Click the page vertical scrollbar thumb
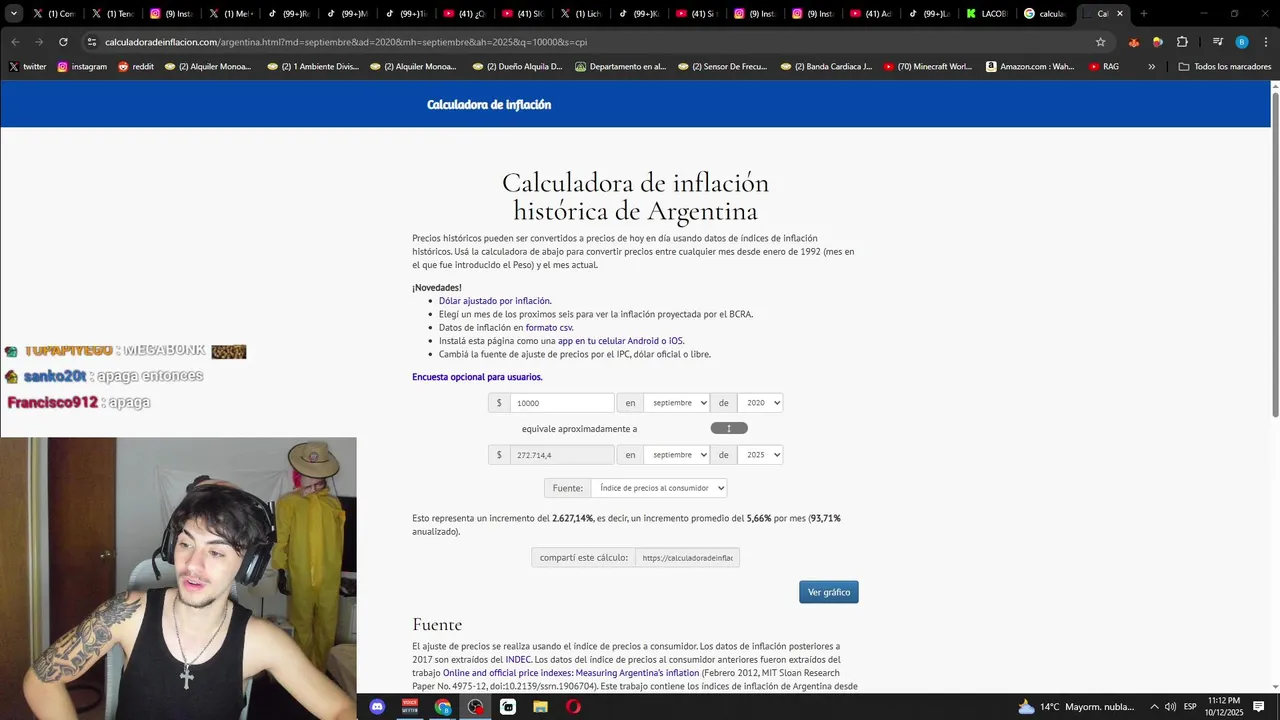 [1275, 255]
